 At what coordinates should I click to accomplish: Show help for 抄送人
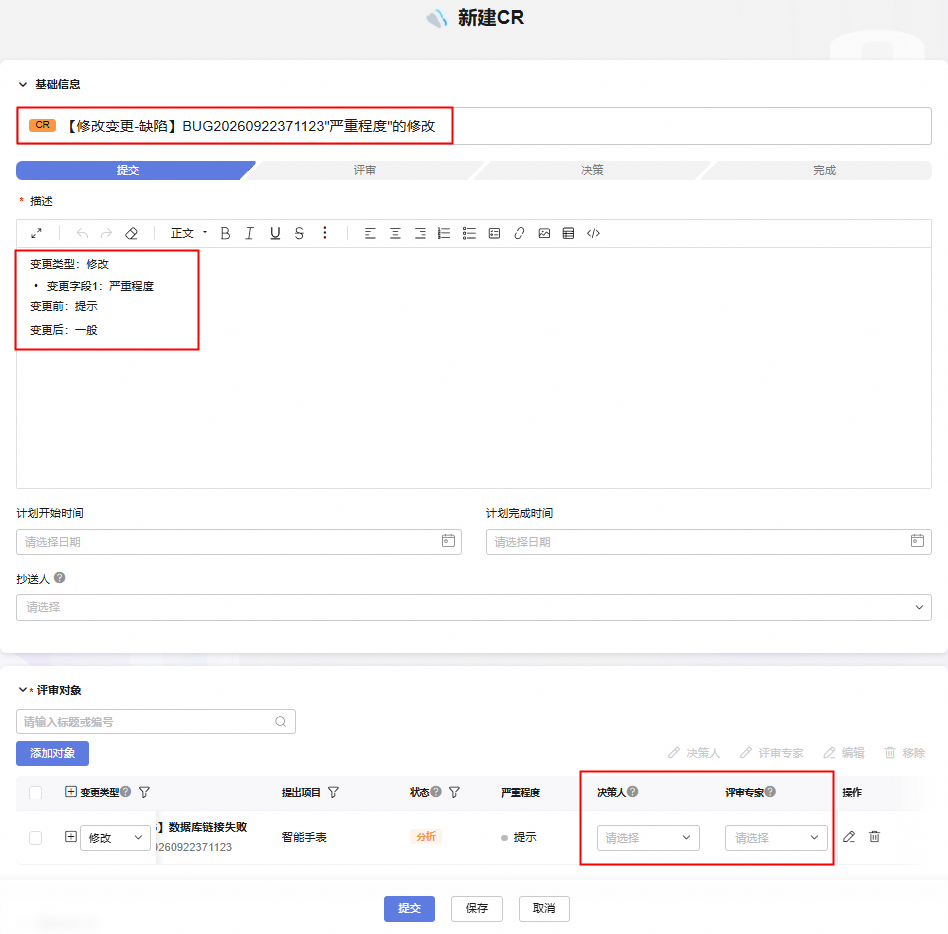[x=59, y=578]
